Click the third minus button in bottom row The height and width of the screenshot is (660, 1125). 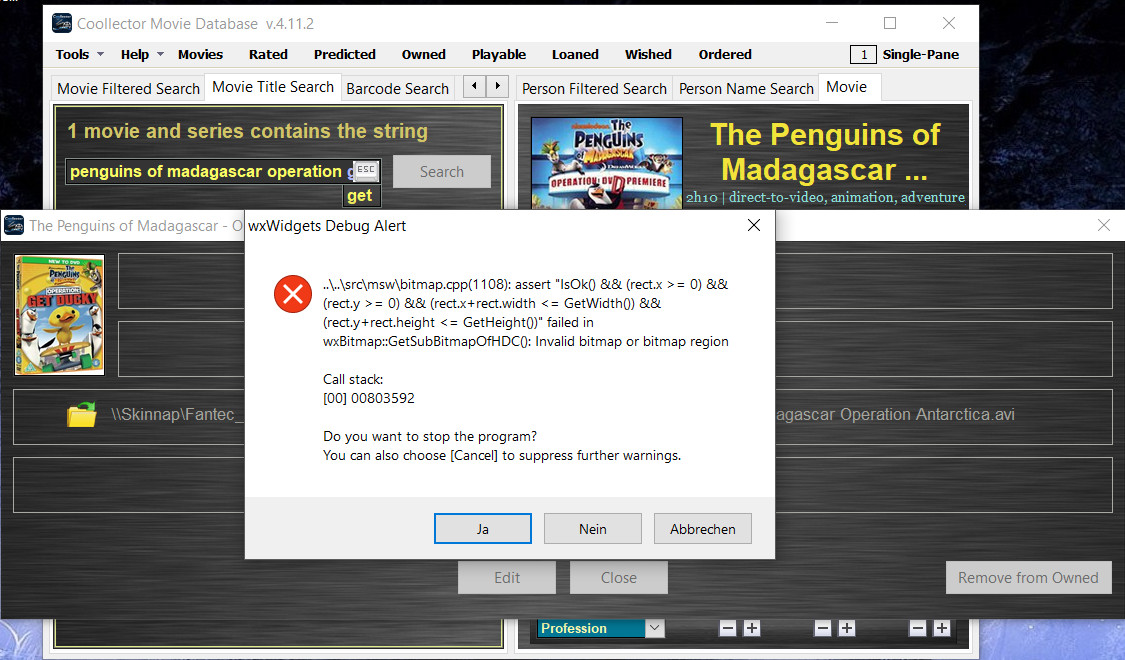coord(918,628)
